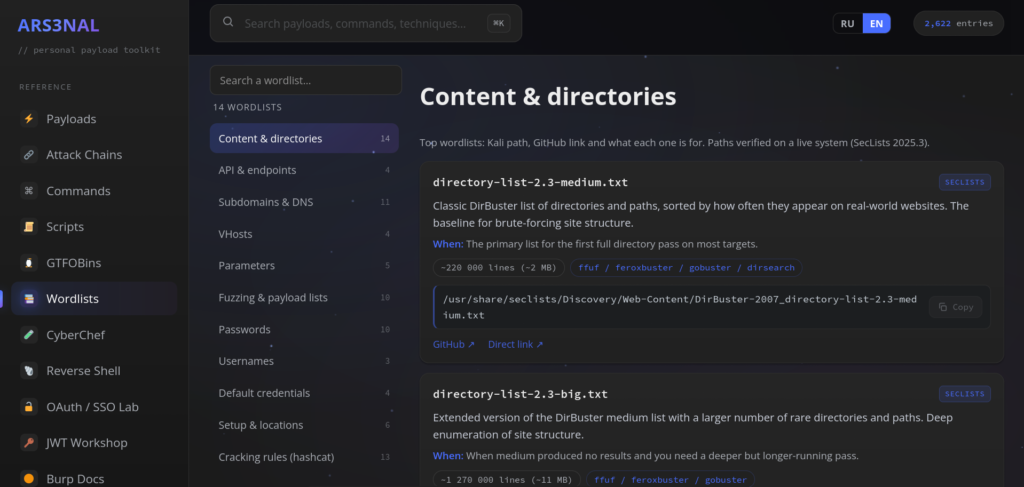The height and width of the screenshot is (487, 1024).
Task: Open Attack Chains section
Action: tap(94, 155)
